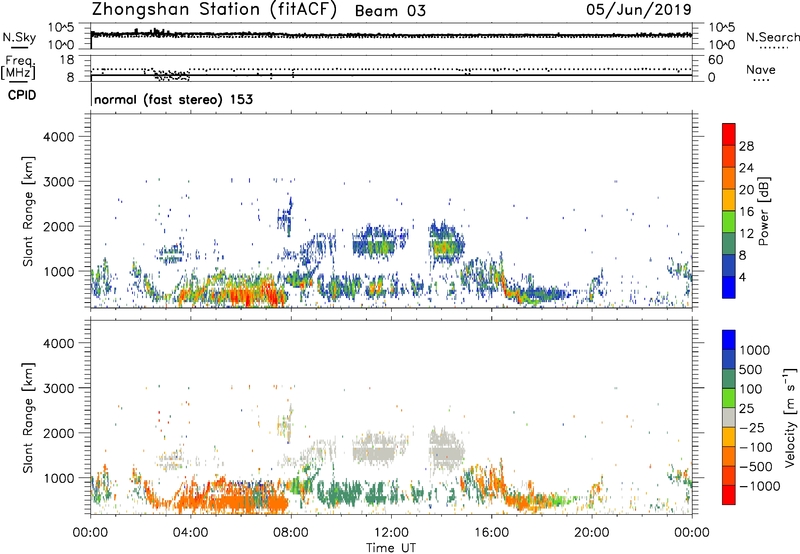
Task: Pick the yellow 16–20 dB power colorbar segment
Action: click(729, 199)
